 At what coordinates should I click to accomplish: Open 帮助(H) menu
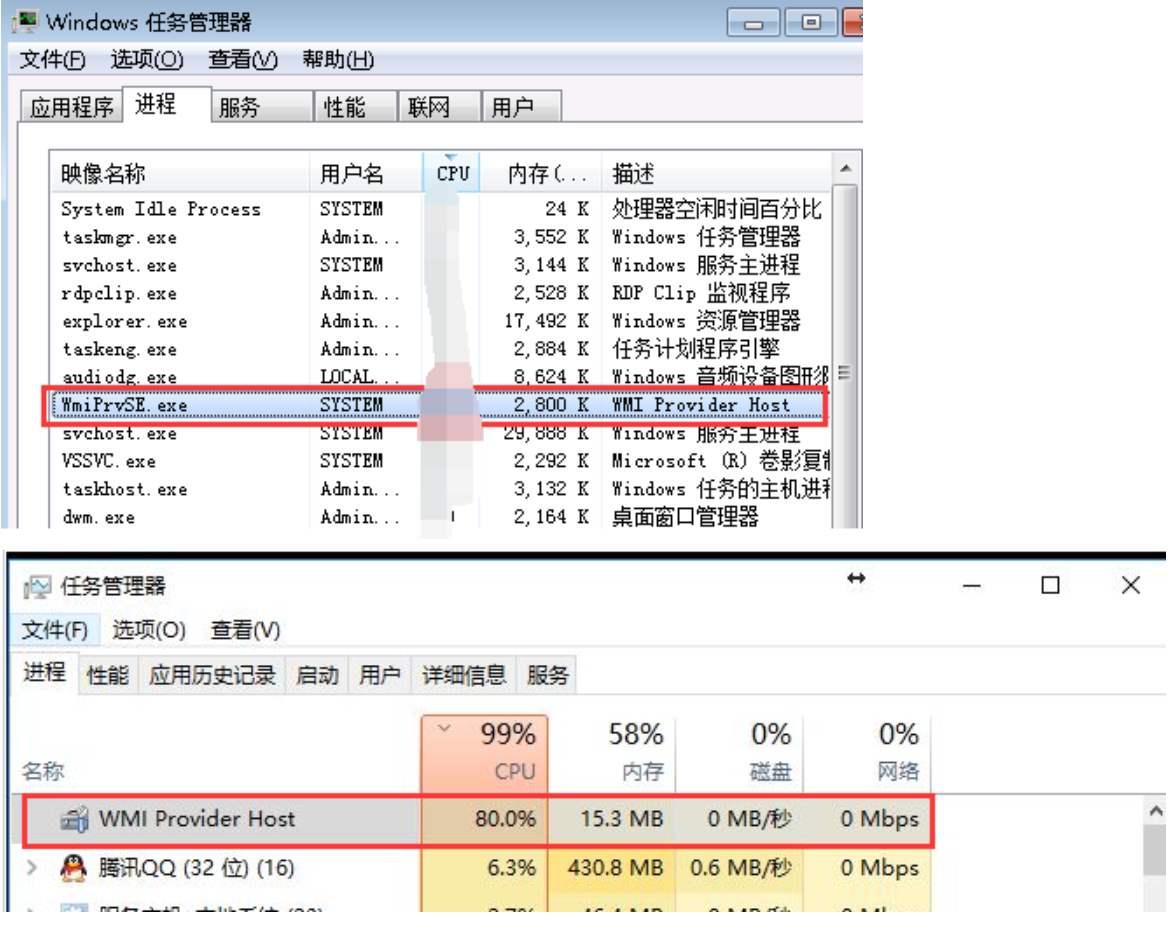click(338, 59)
